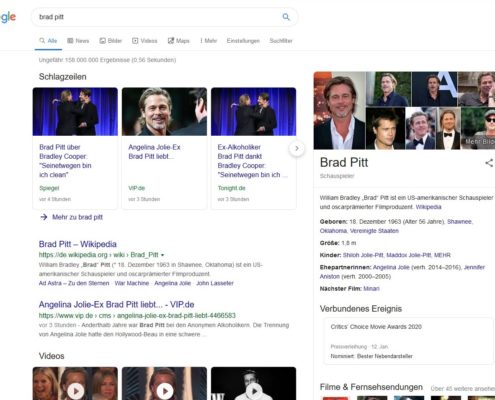495x400 pixels.
Task: Click the results count text Ungefähr 158.000.000
Action: 107,60
